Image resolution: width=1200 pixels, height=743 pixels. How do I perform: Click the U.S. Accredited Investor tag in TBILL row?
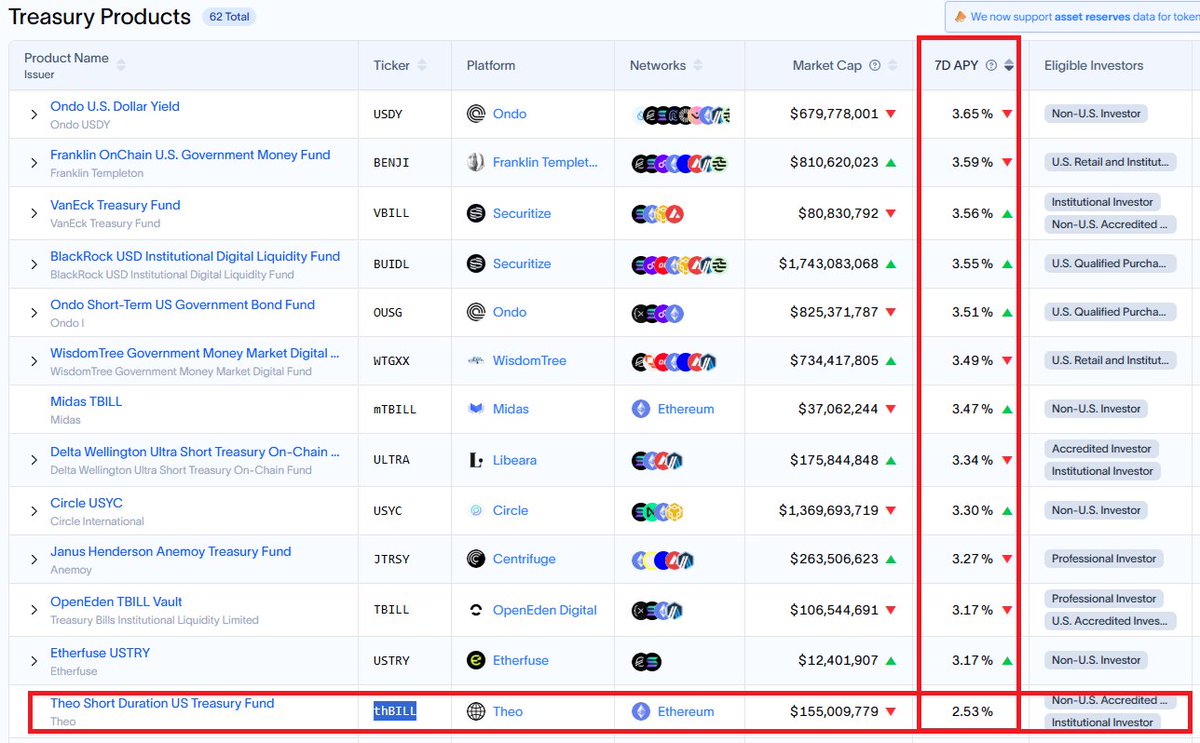point(1108,621)
